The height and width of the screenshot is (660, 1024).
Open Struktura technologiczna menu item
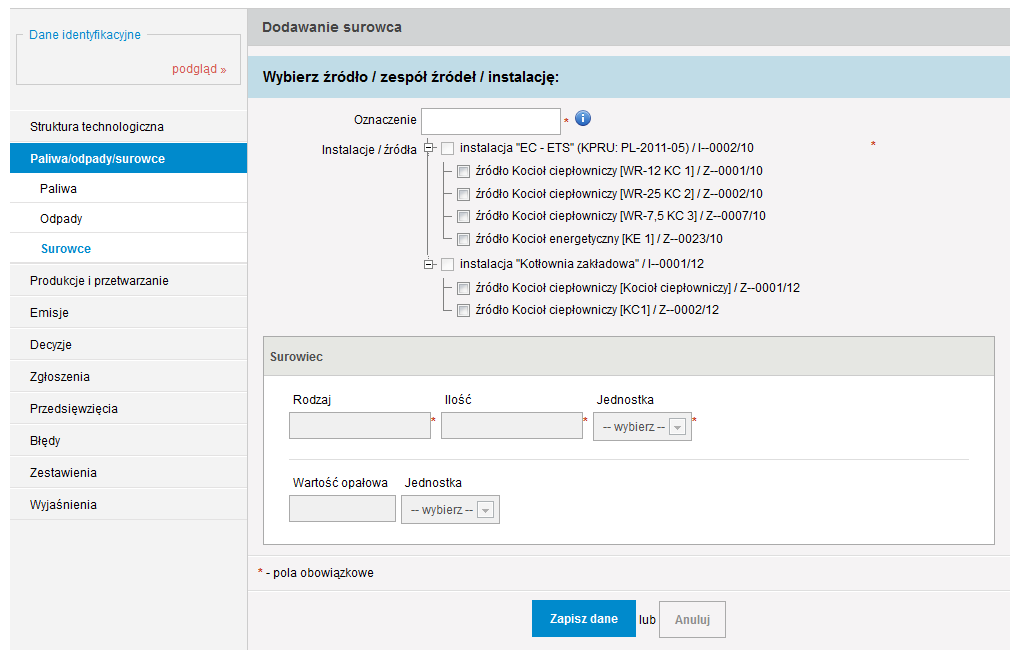[x=129, y=127]
